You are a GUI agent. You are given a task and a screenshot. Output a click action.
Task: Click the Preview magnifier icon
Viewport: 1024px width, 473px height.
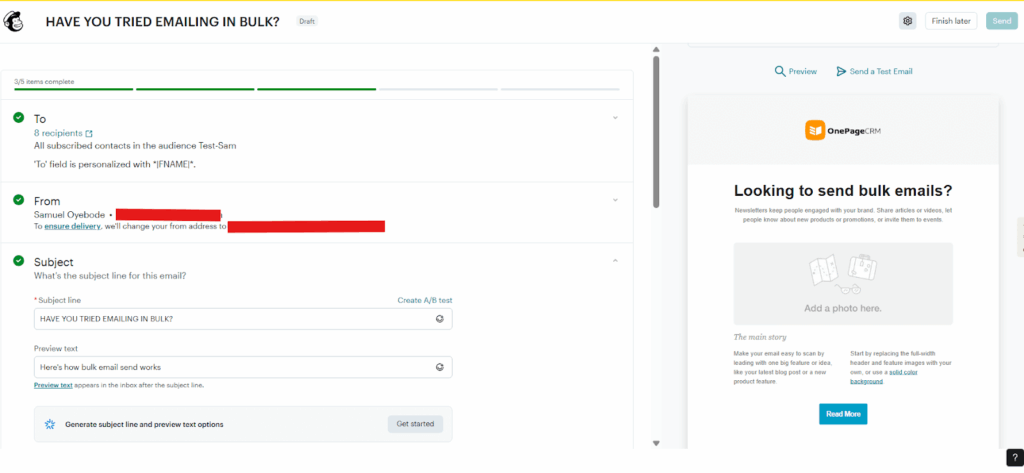[780, 71]
